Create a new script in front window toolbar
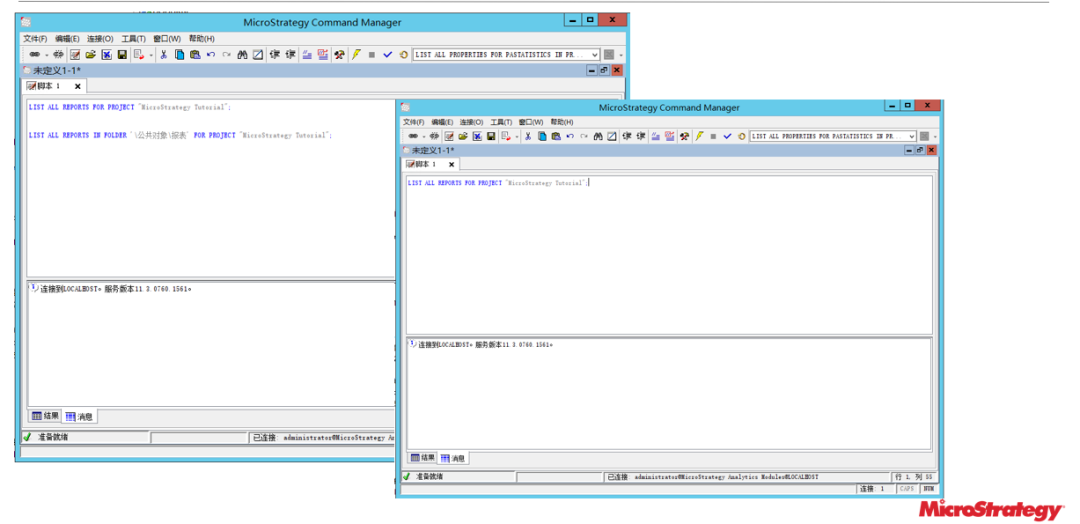Screen dimensions: 1080x524 pyautogui.click(x=448, y=136)
